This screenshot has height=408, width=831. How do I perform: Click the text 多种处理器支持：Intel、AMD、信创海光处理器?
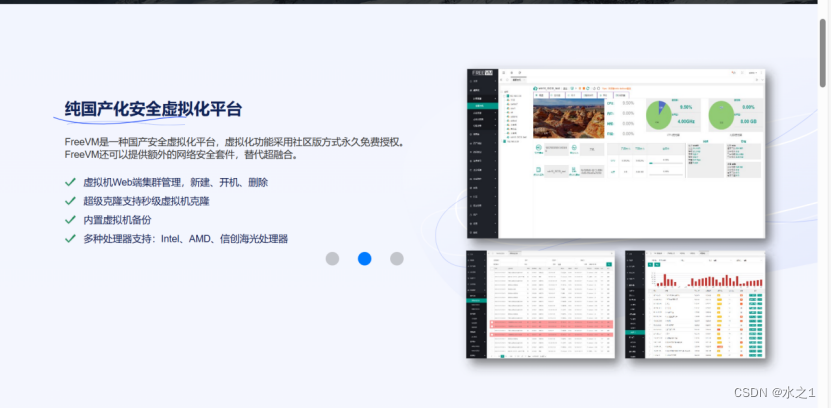pyautogui.click(x=185, y=239)
